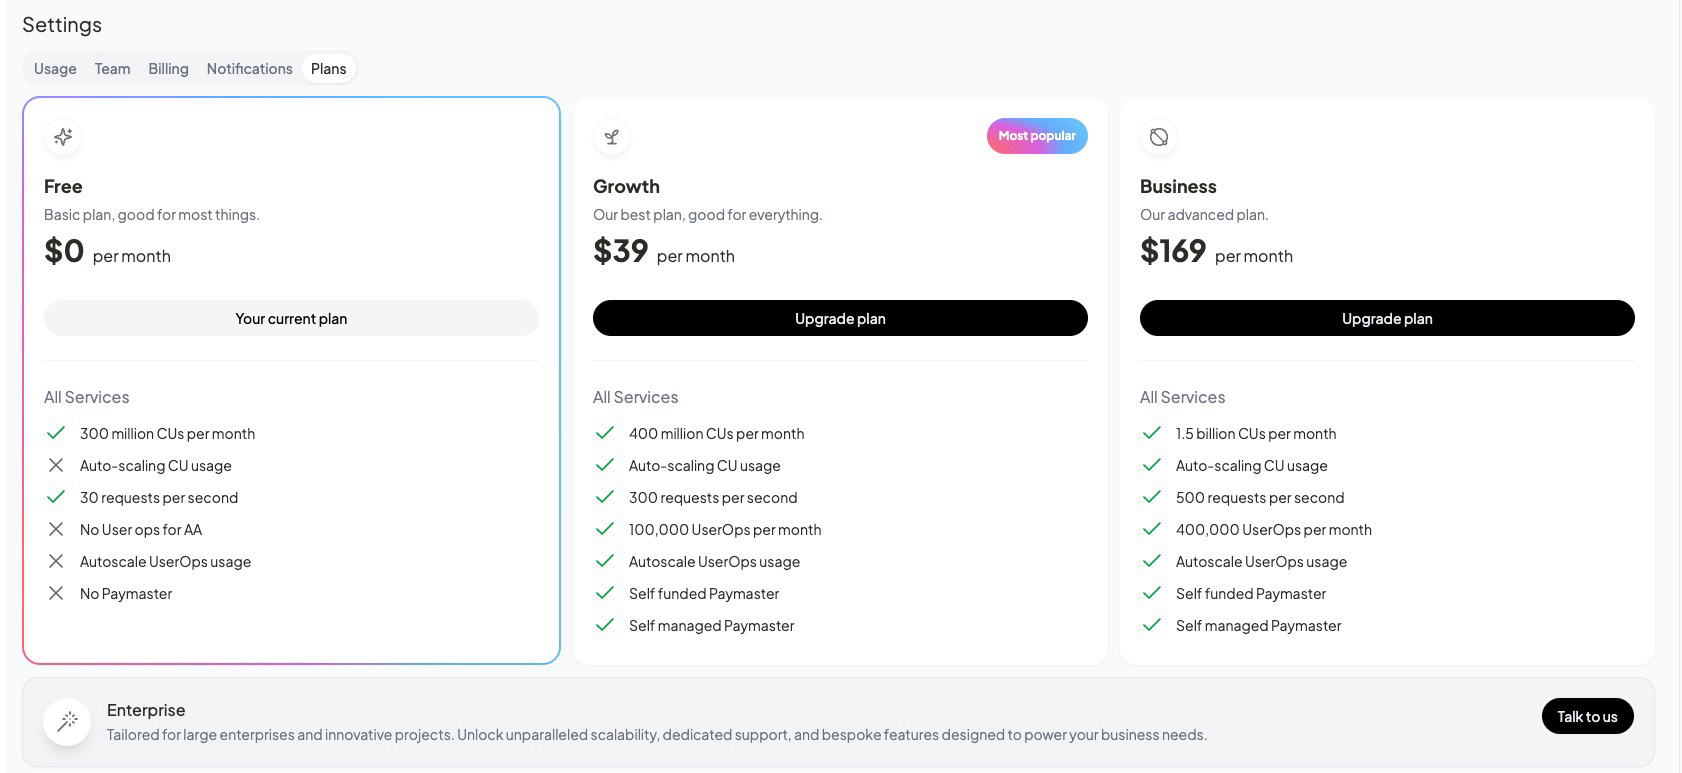
Task: Select the Notifications tab
Action: point(249,69)
